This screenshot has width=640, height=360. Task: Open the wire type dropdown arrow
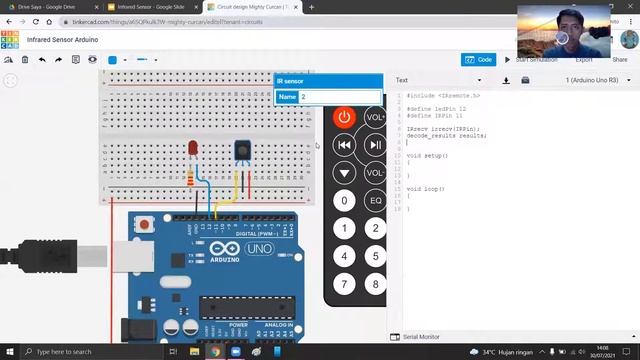point(156,60)
